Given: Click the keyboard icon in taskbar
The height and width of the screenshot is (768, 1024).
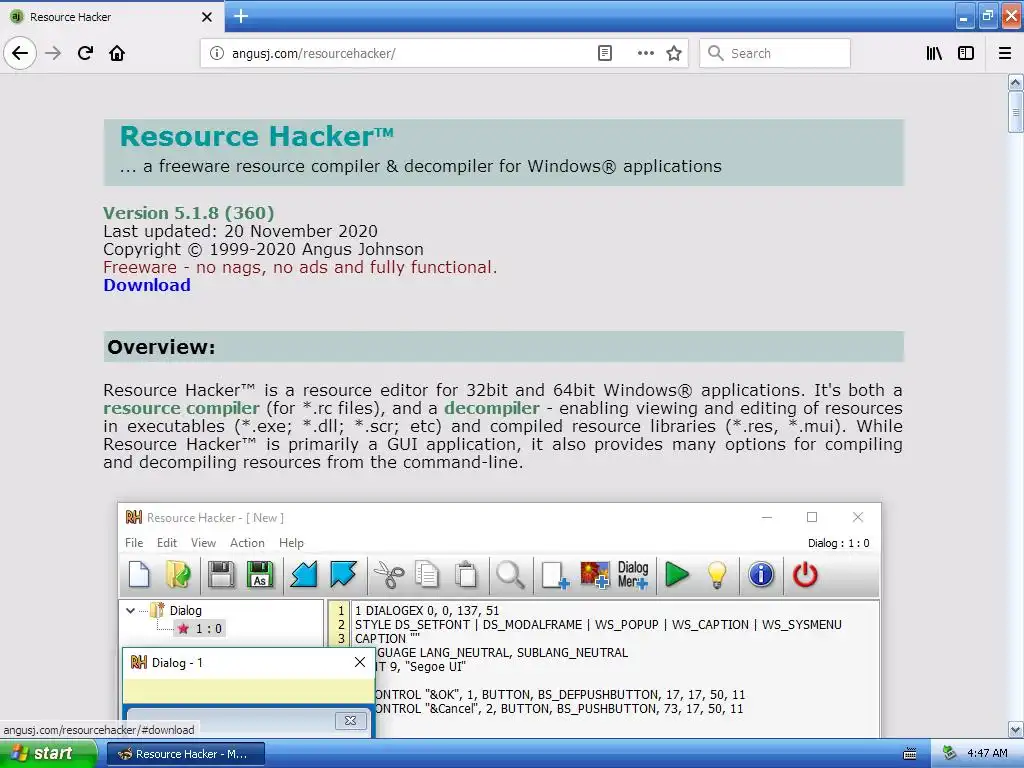Looking at the screenshot, I should click(x=910, y=754).
